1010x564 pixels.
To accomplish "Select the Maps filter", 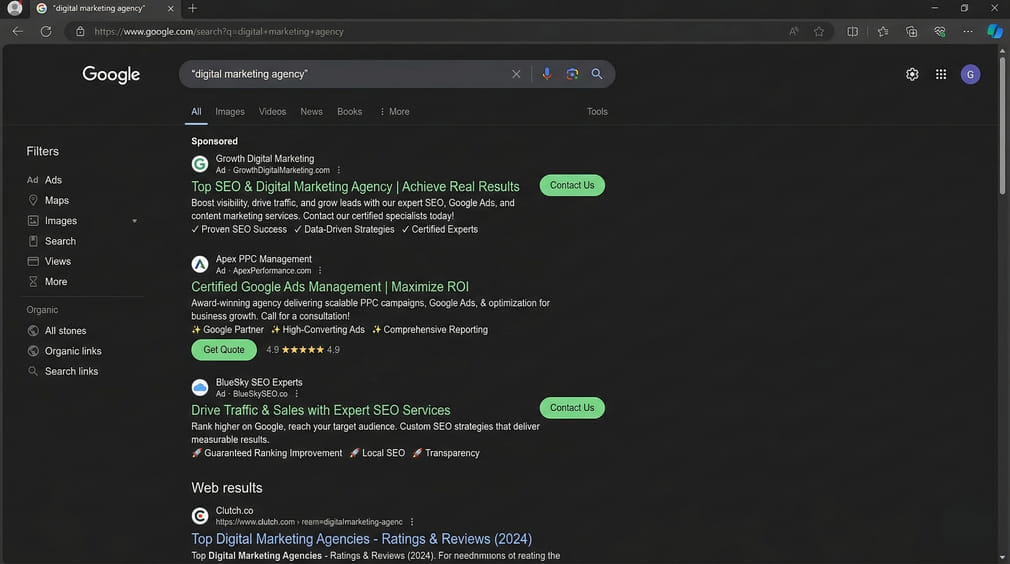I will click(x=48, y=200).
